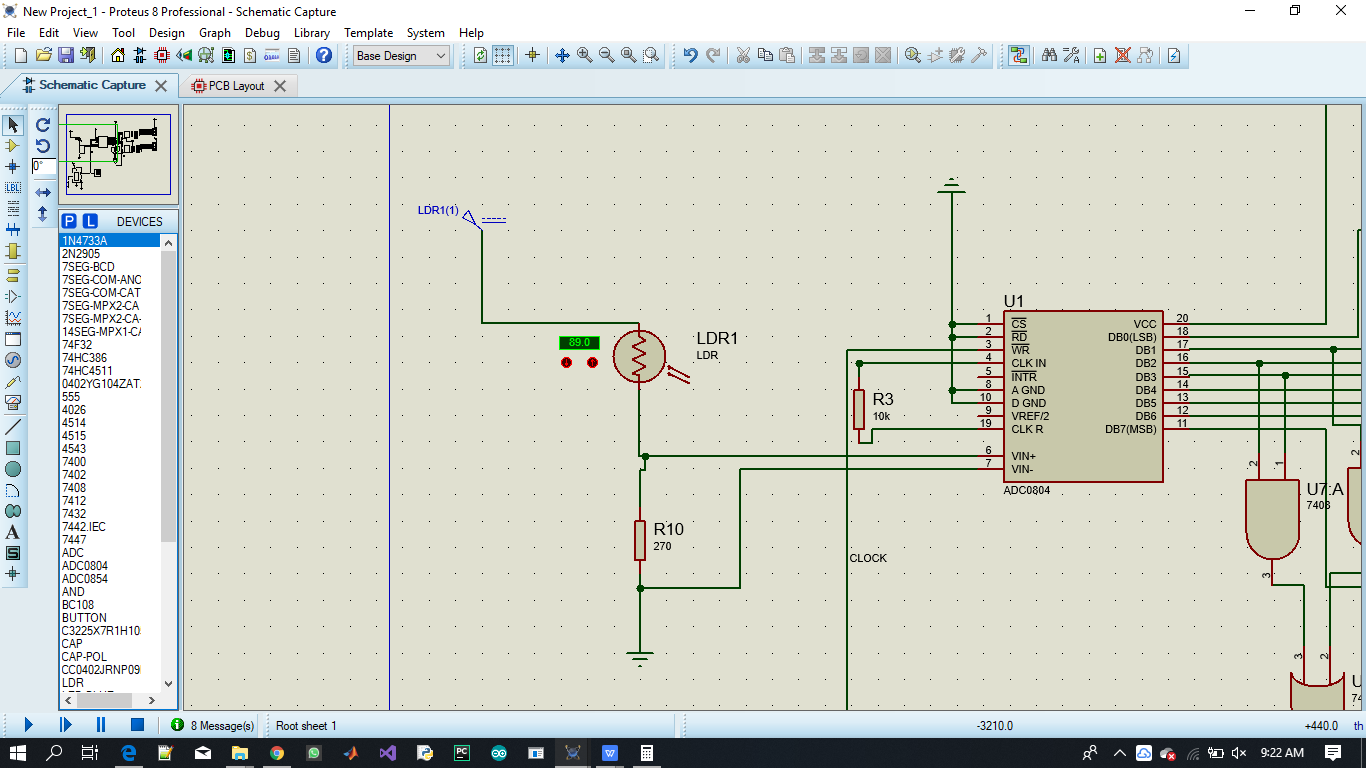Open the Graph Mode tool

tap(13, 318)
